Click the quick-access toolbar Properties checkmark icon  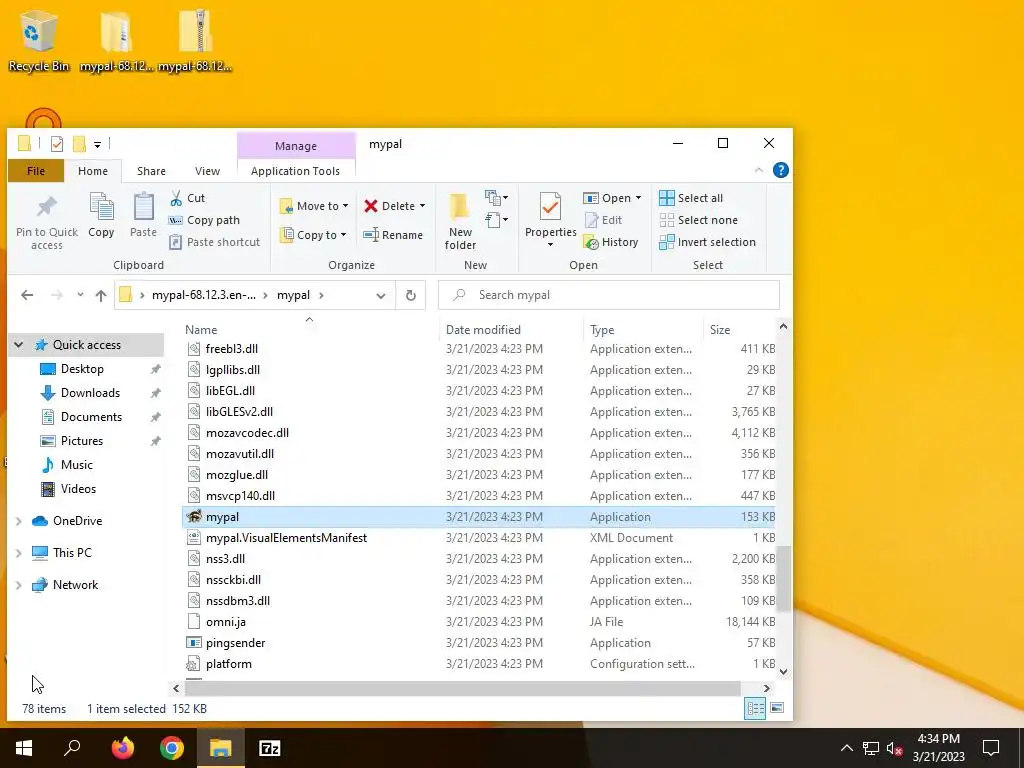click(x=57, y=144)
